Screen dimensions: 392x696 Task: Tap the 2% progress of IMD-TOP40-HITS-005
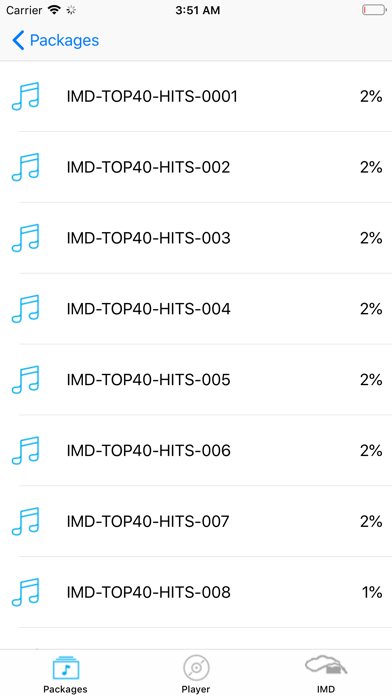click(371, 380)
